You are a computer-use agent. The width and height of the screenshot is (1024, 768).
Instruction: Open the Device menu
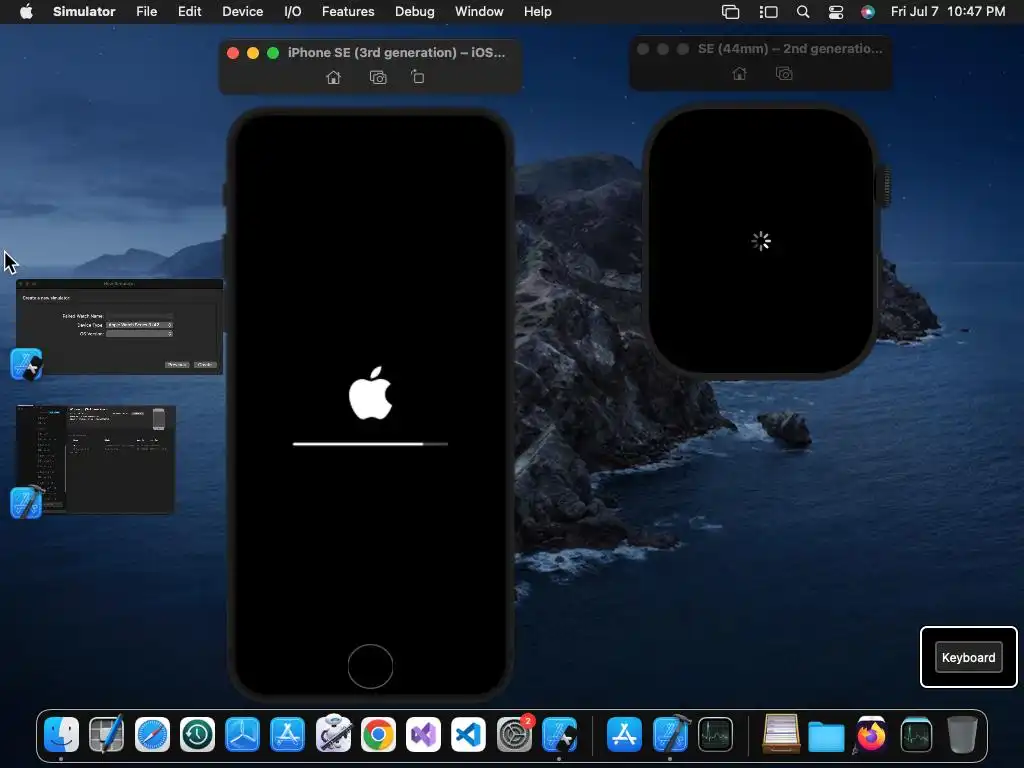tap(242, 12)
